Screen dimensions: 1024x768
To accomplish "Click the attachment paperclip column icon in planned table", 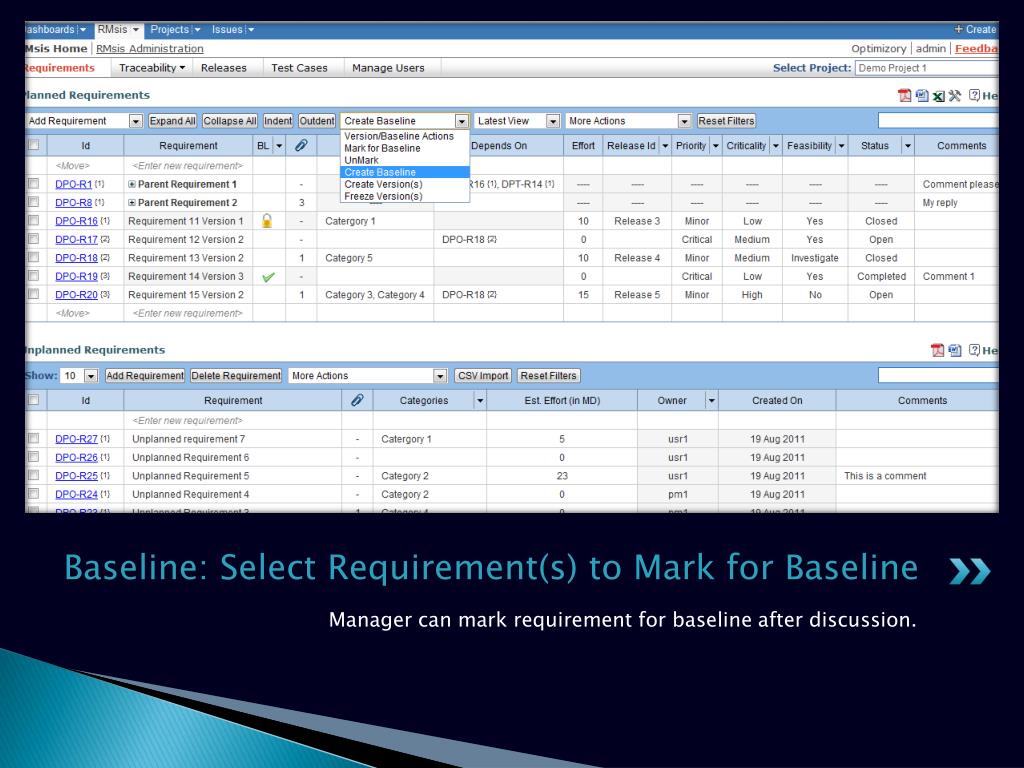I will point(301,146).
